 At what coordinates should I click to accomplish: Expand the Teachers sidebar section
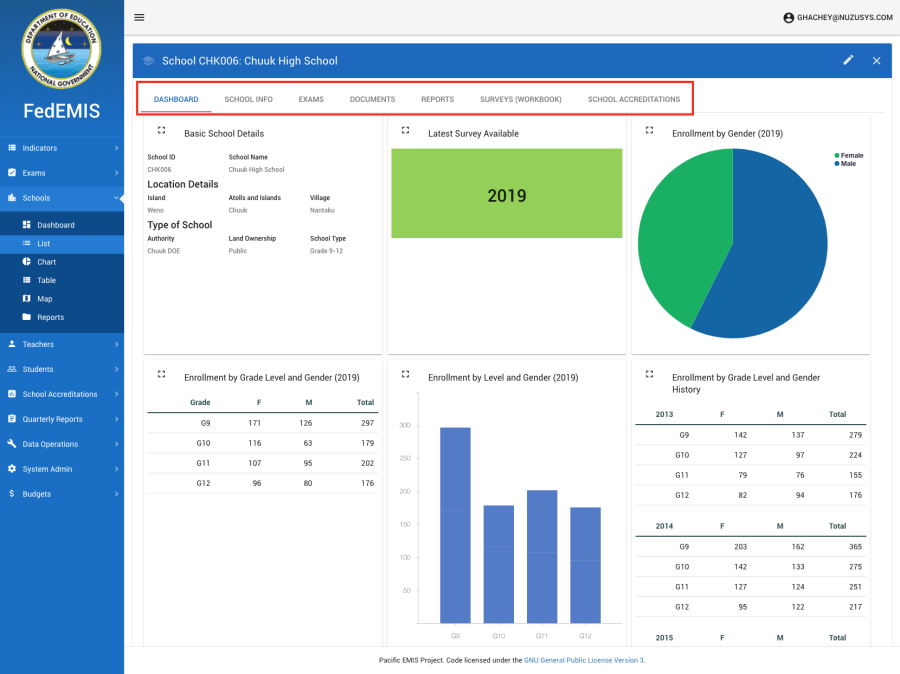[62, 344]
